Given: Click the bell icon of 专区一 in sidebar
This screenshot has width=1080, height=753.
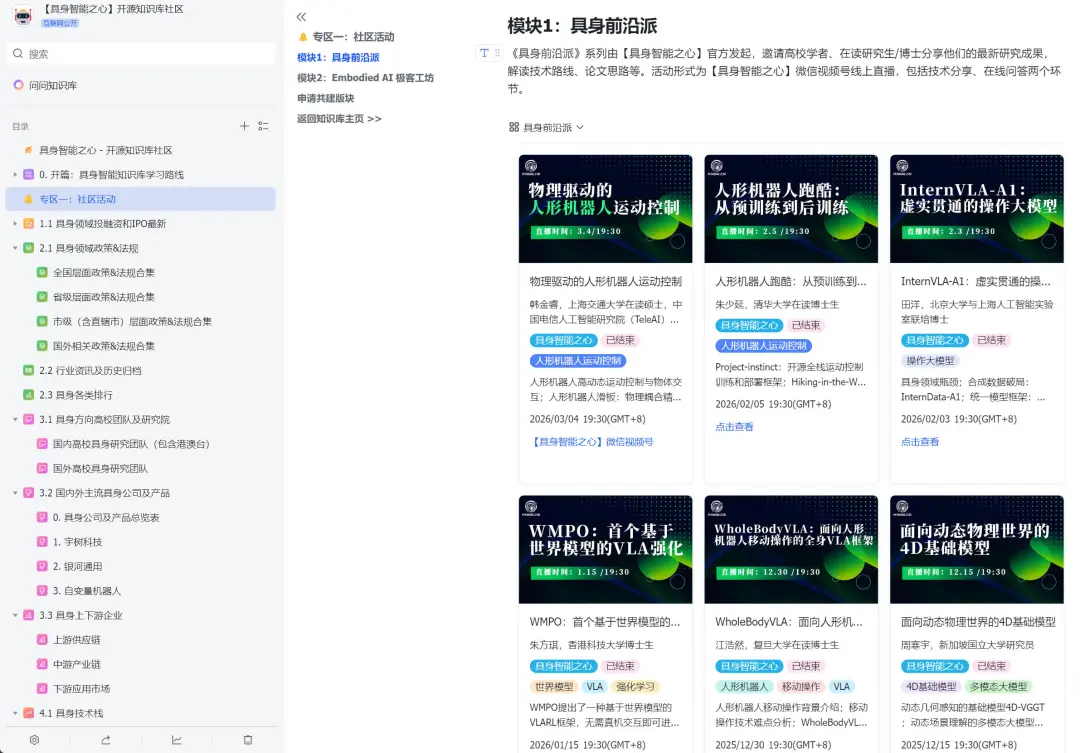Looking at the screenshot, I should pyautogui.click(x=28, y=199).
